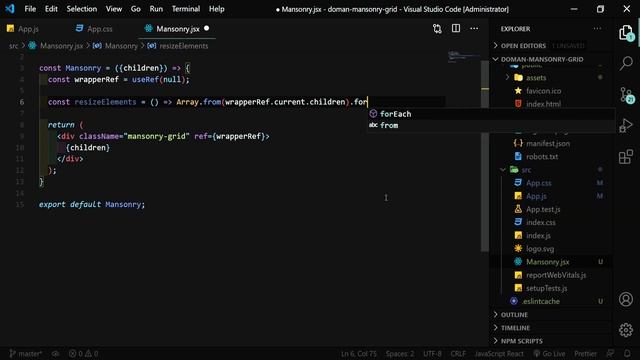The width and height of the screenshot is (640, 360).
Task: Change CRLF end of line sequence
Action: pos(458,353)
